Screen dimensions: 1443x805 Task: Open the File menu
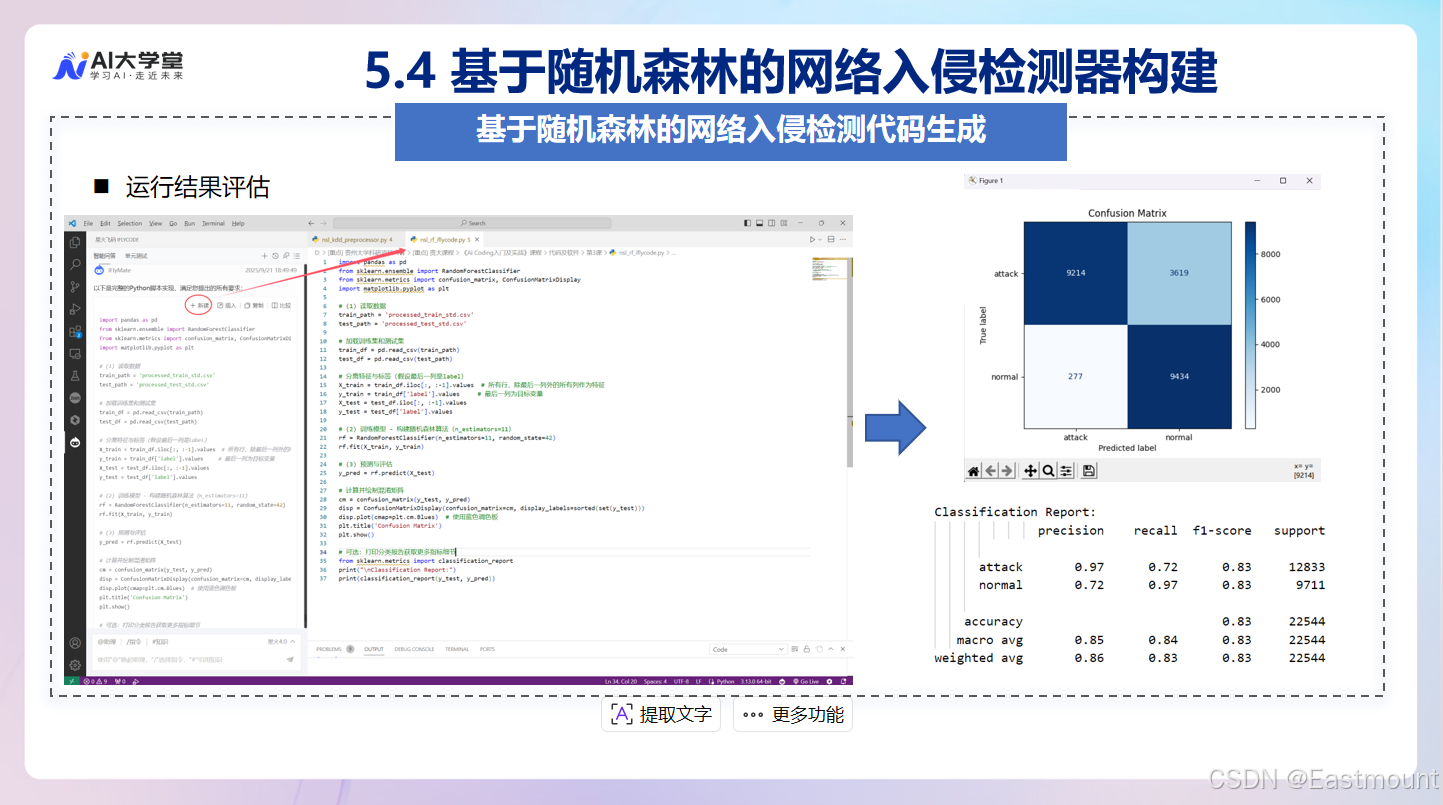88,223
